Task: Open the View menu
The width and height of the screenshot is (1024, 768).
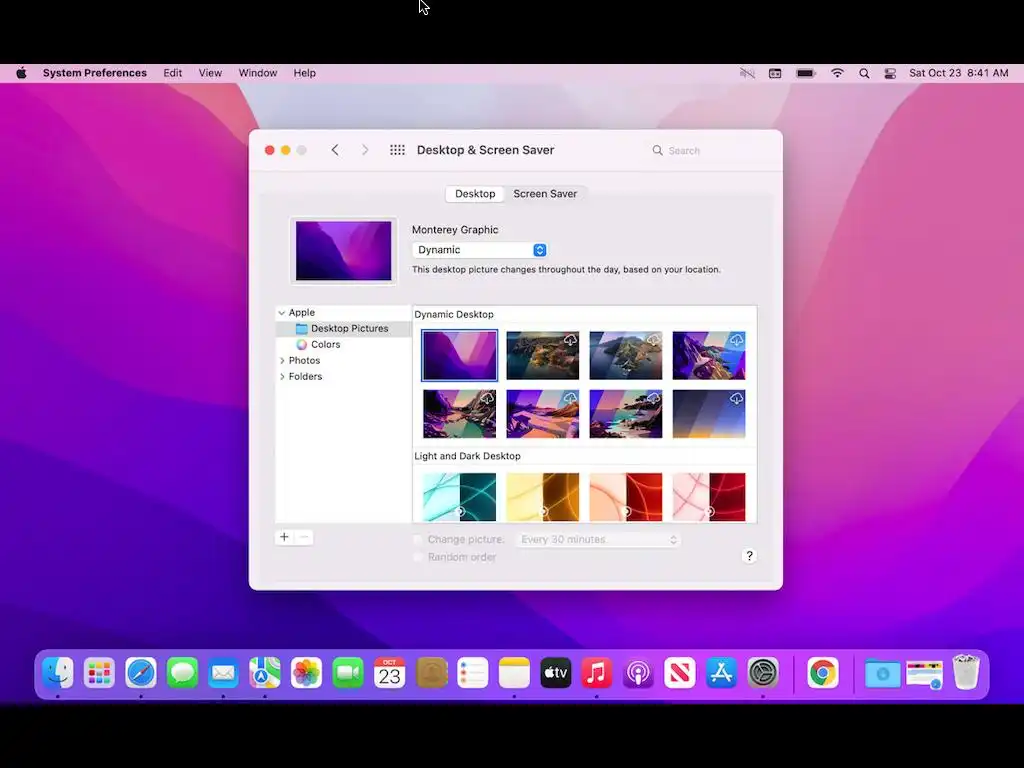Action: point(210,73)
